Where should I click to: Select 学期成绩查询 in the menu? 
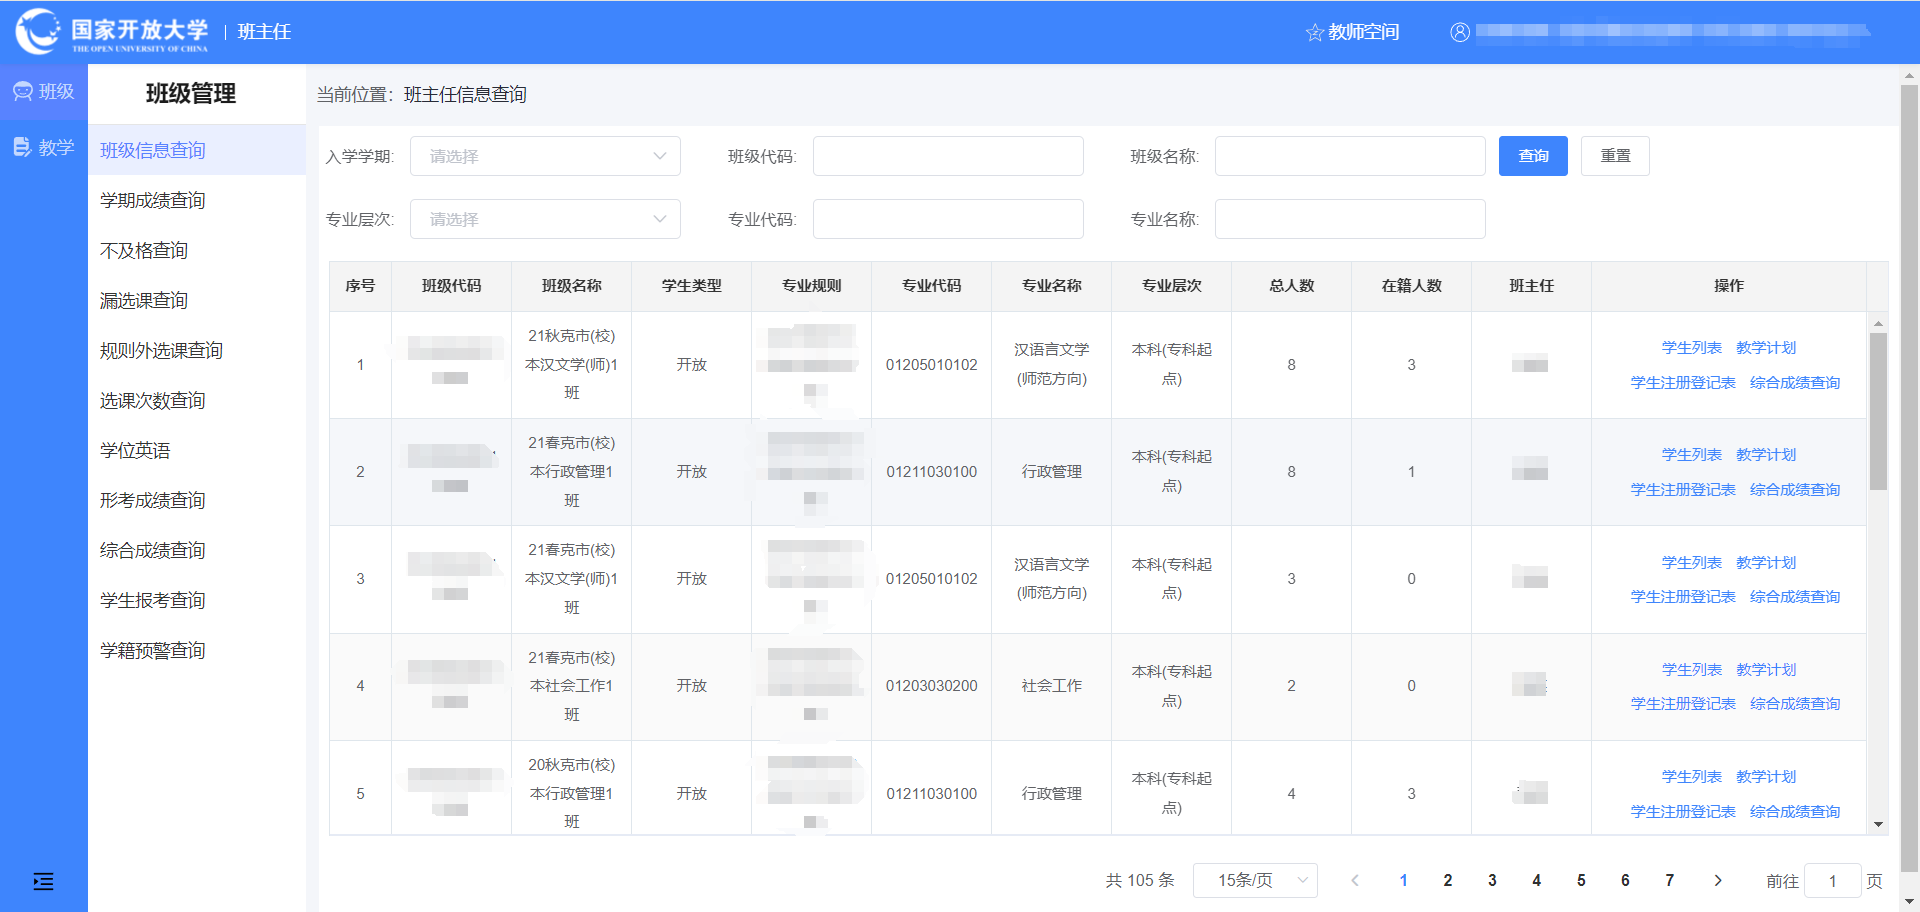(x=153, y=201)
